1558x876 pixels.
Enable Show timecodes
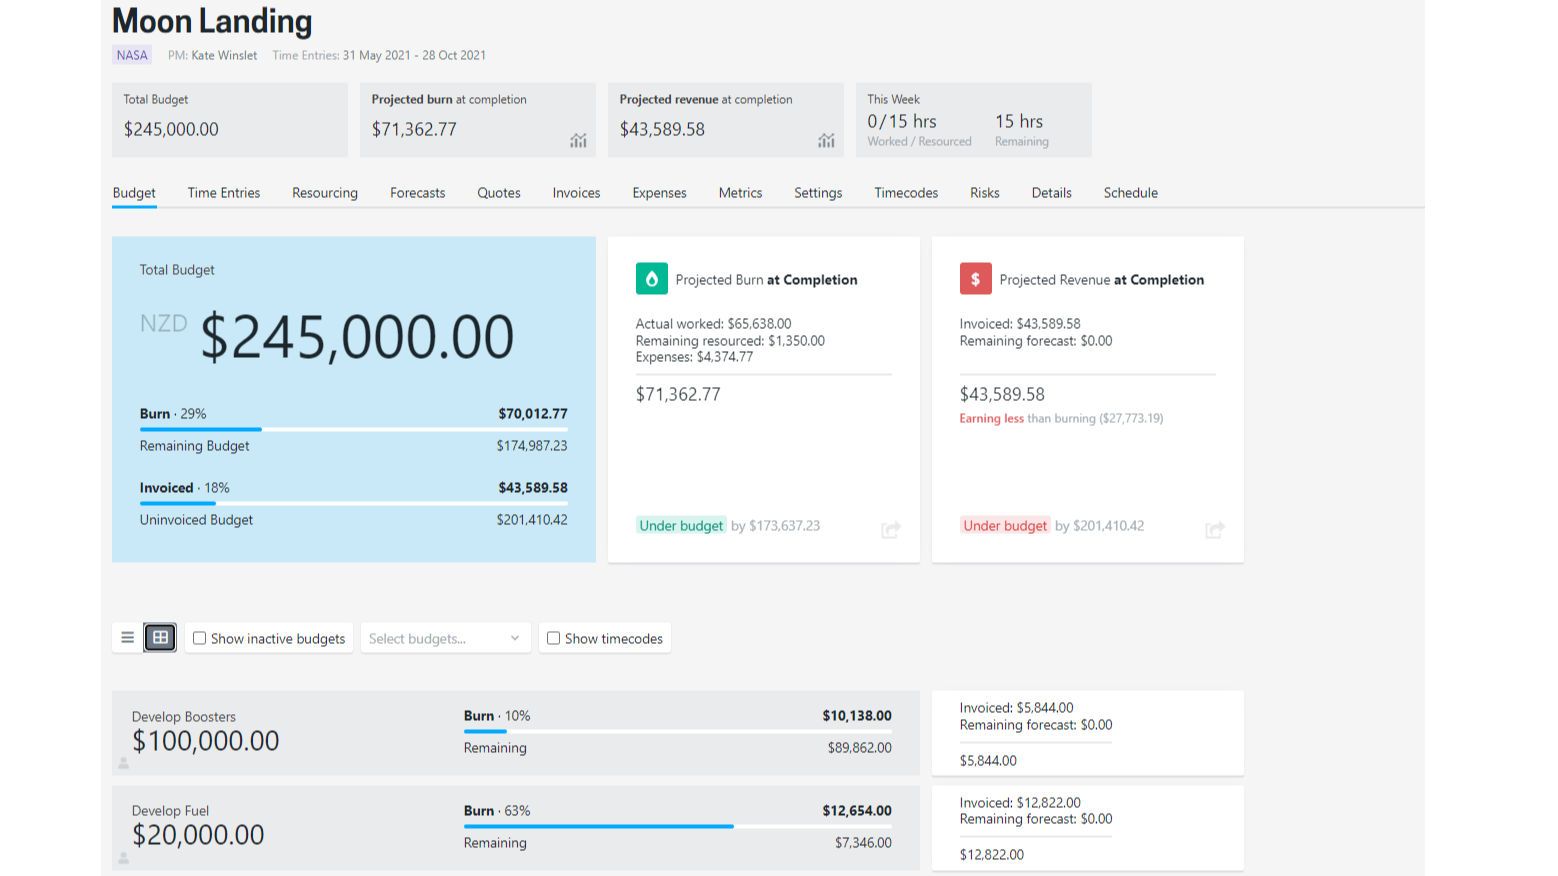[553, 637]
